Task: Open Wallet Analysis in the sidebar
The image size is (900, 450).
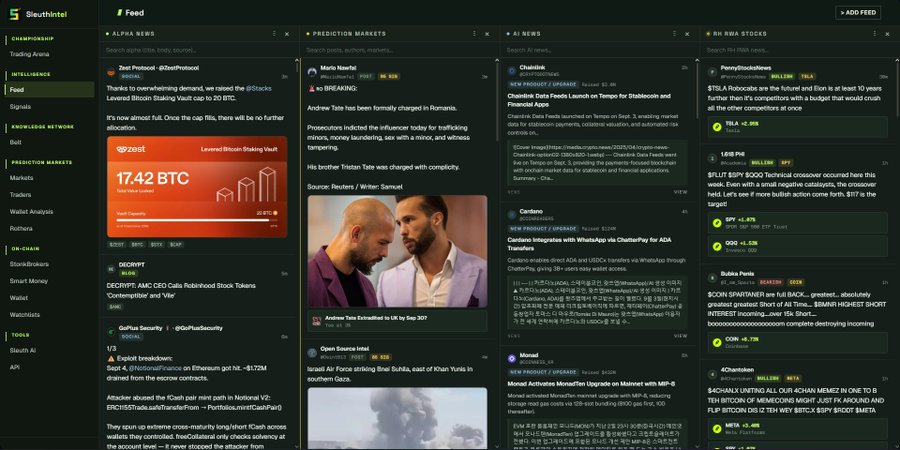Action: point(31,212)
